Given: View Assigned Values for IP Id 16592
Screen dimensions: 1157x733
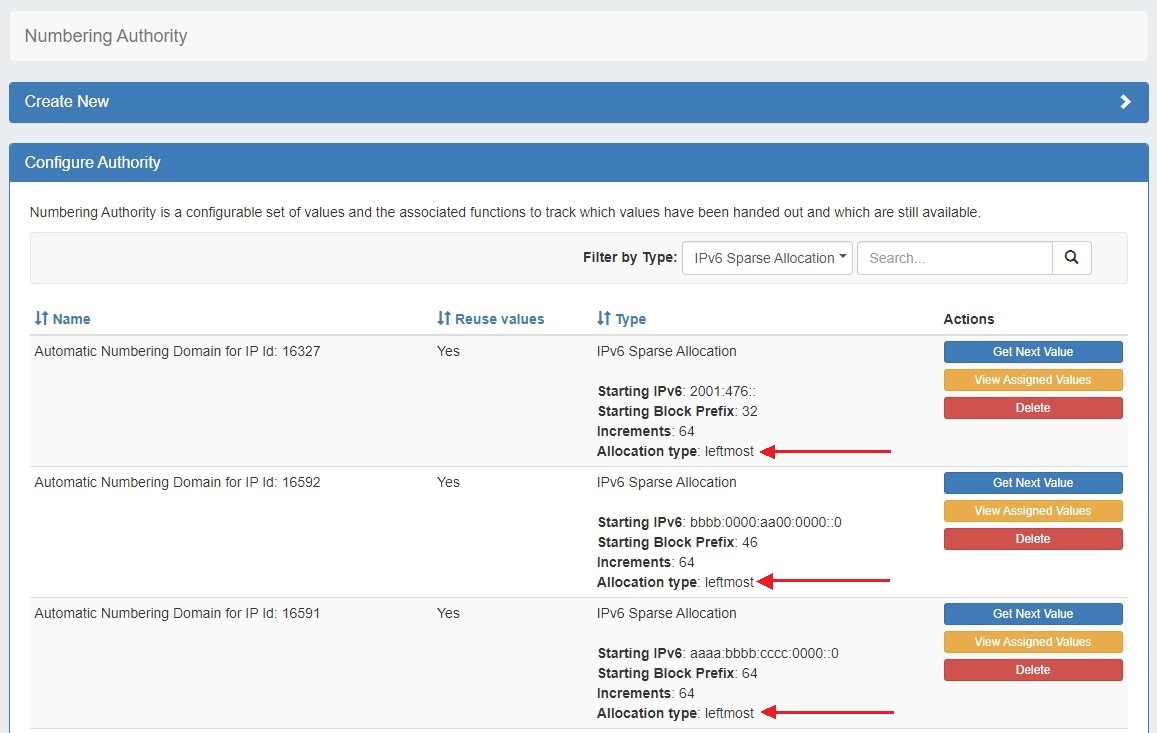Looking at the screenshot, I should [x=1032, y=511].
